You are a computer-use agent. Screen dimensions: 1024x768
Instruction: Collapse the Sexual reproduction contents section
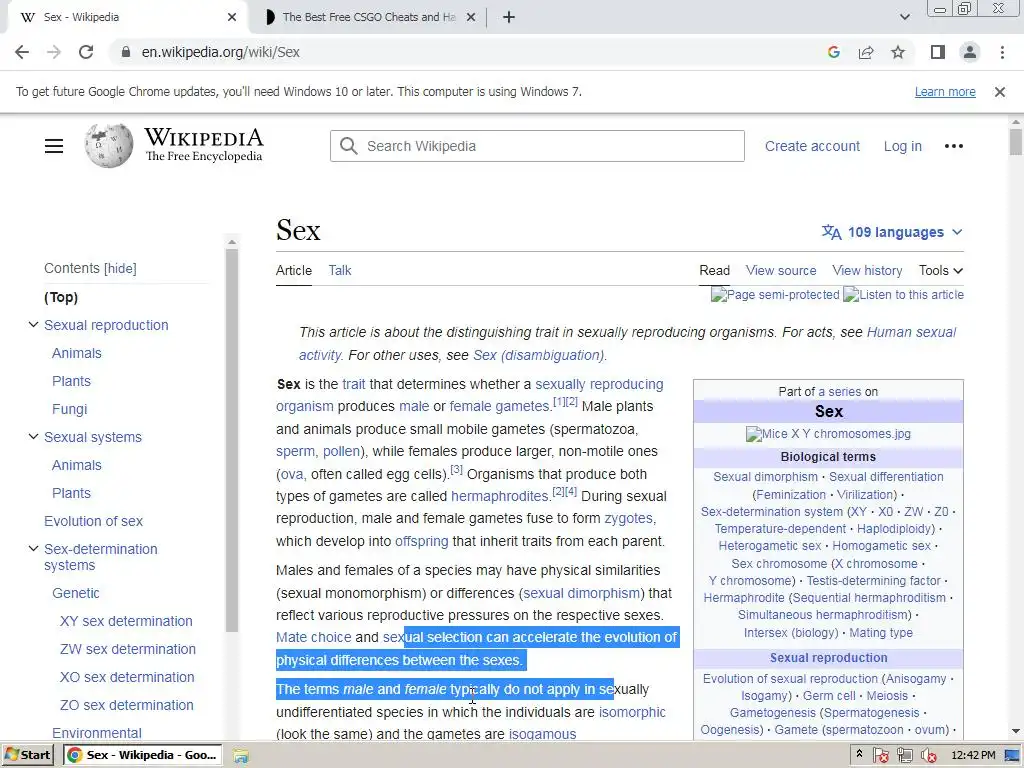[33, 325]
